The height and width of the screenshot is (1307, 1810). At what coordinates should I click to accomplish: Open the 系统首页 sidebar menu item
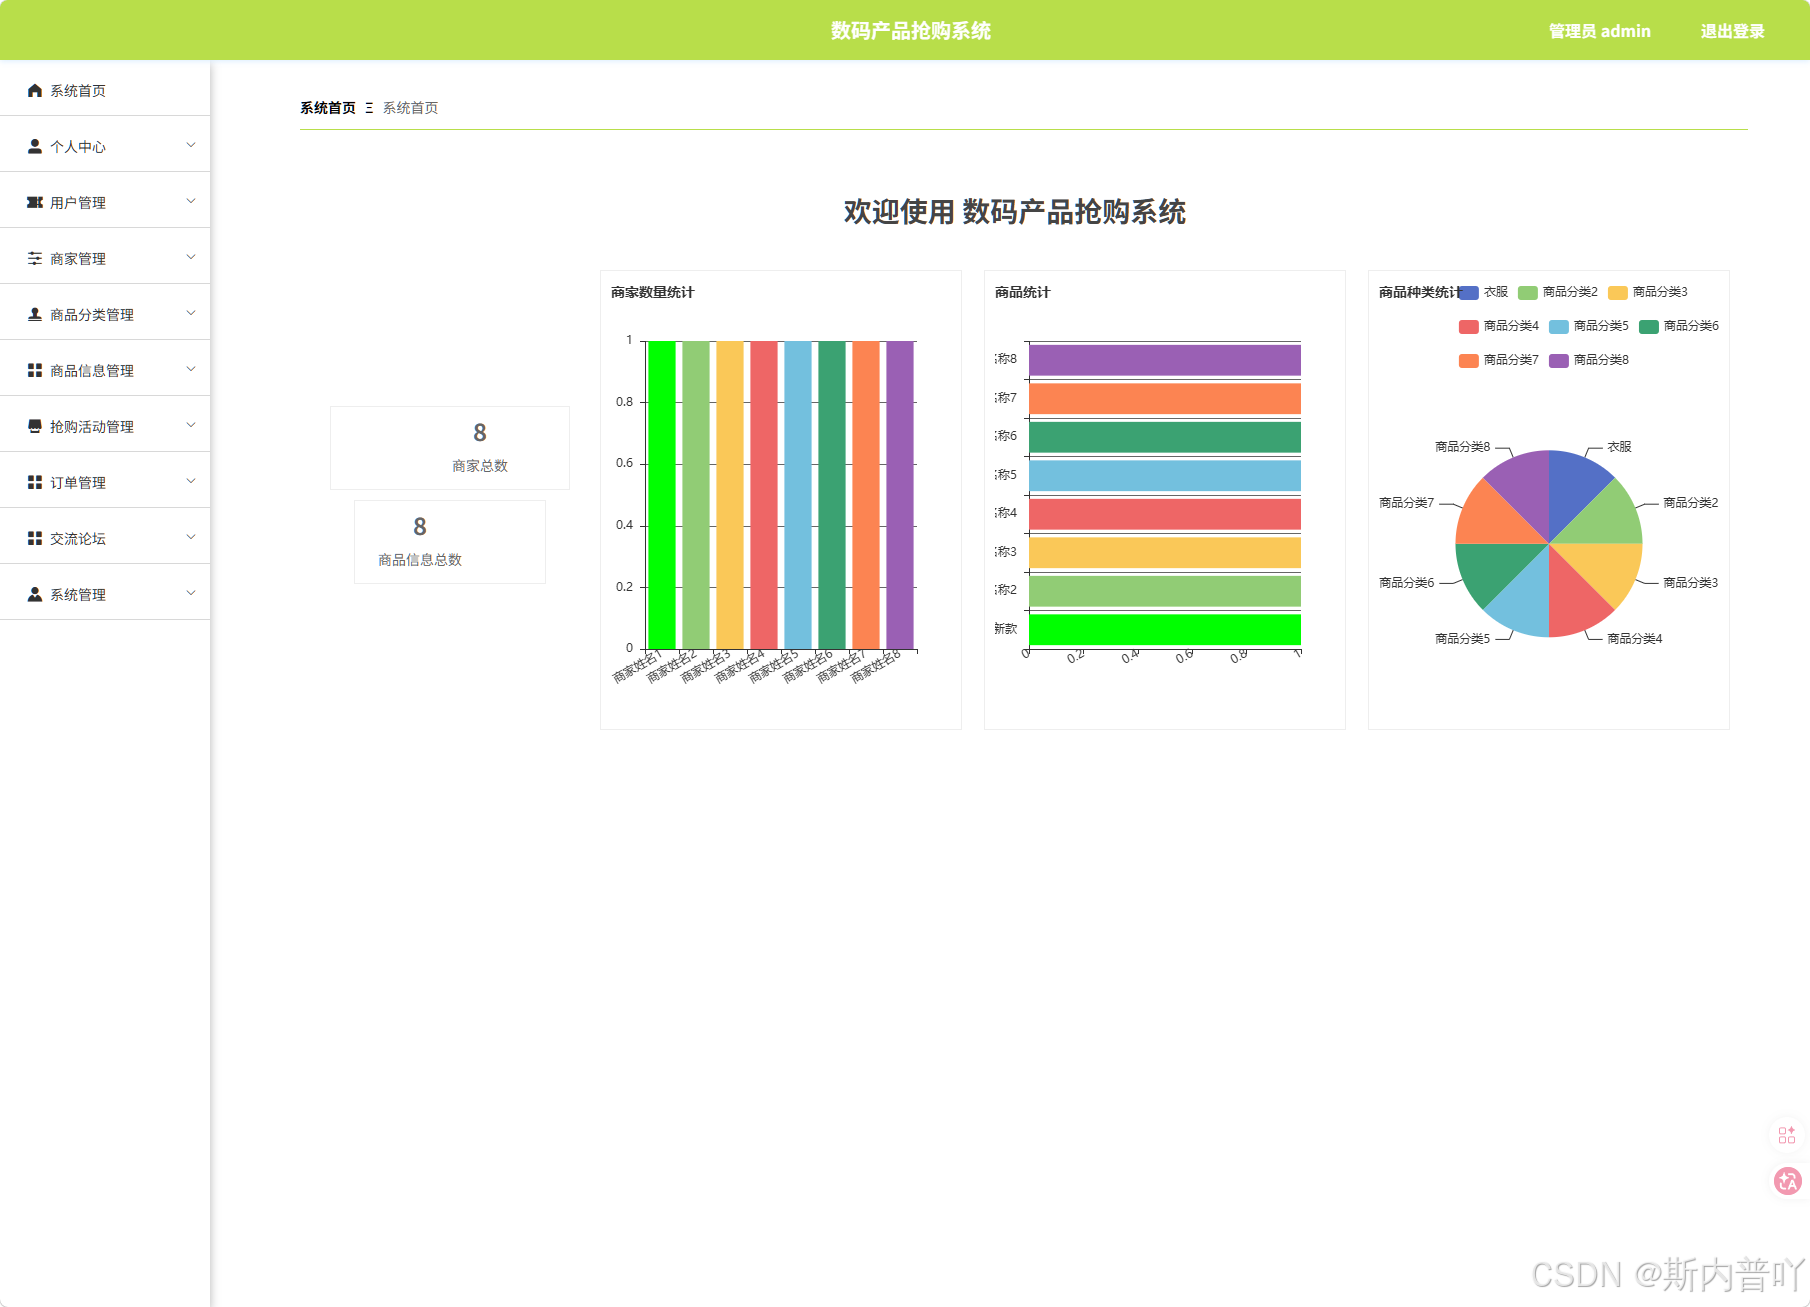tap(105, 90)
